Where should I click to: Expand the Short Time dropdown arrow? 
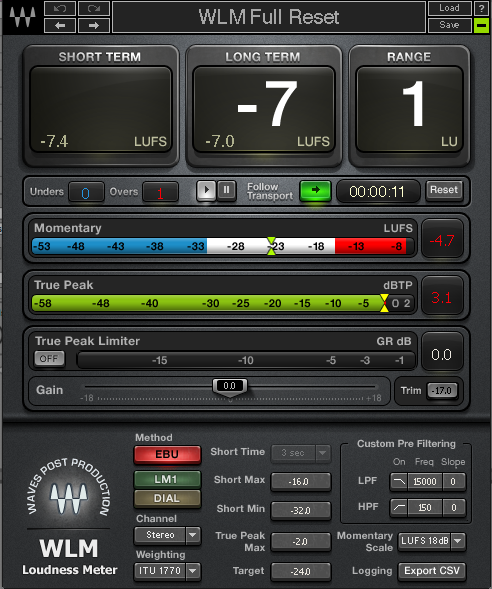(323, 453)
